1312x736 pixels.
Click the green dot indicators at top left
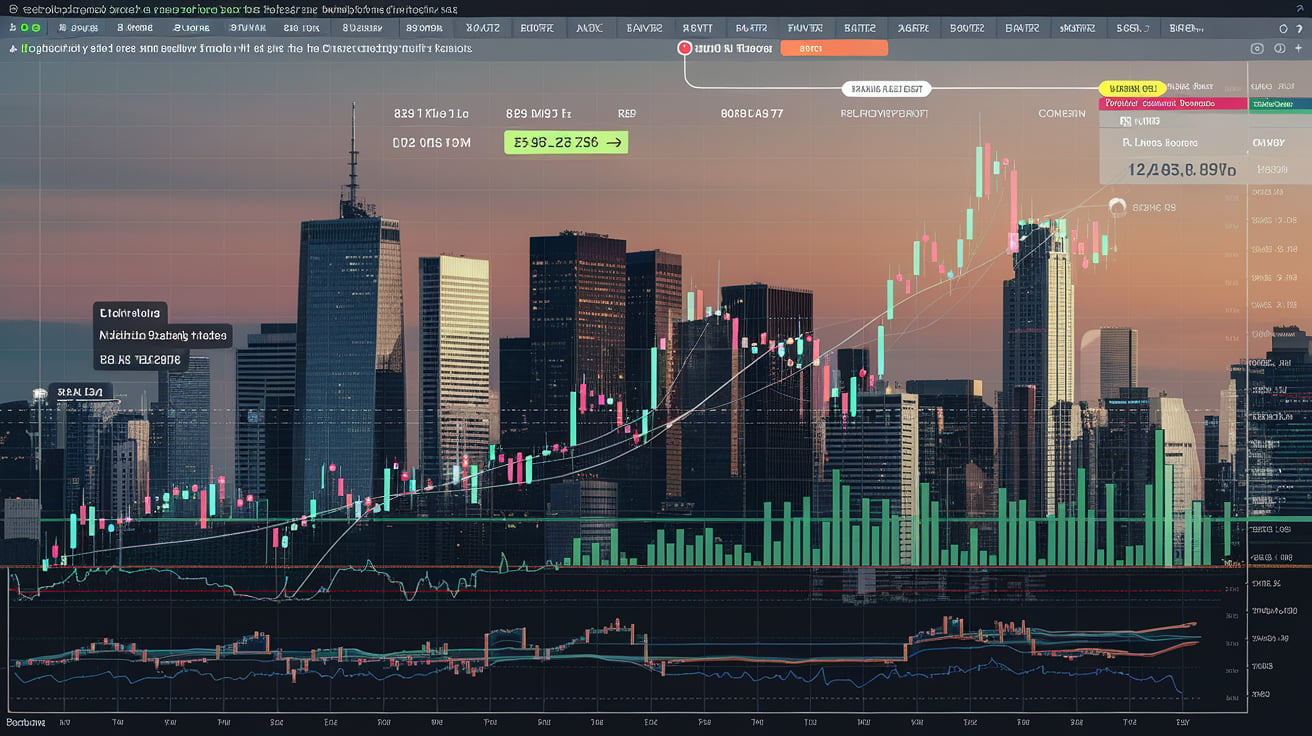[x=30, y=28]
